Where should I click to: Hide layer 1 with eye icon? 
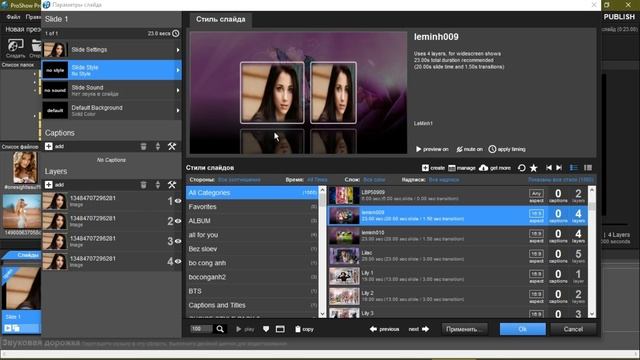[178, 201]
